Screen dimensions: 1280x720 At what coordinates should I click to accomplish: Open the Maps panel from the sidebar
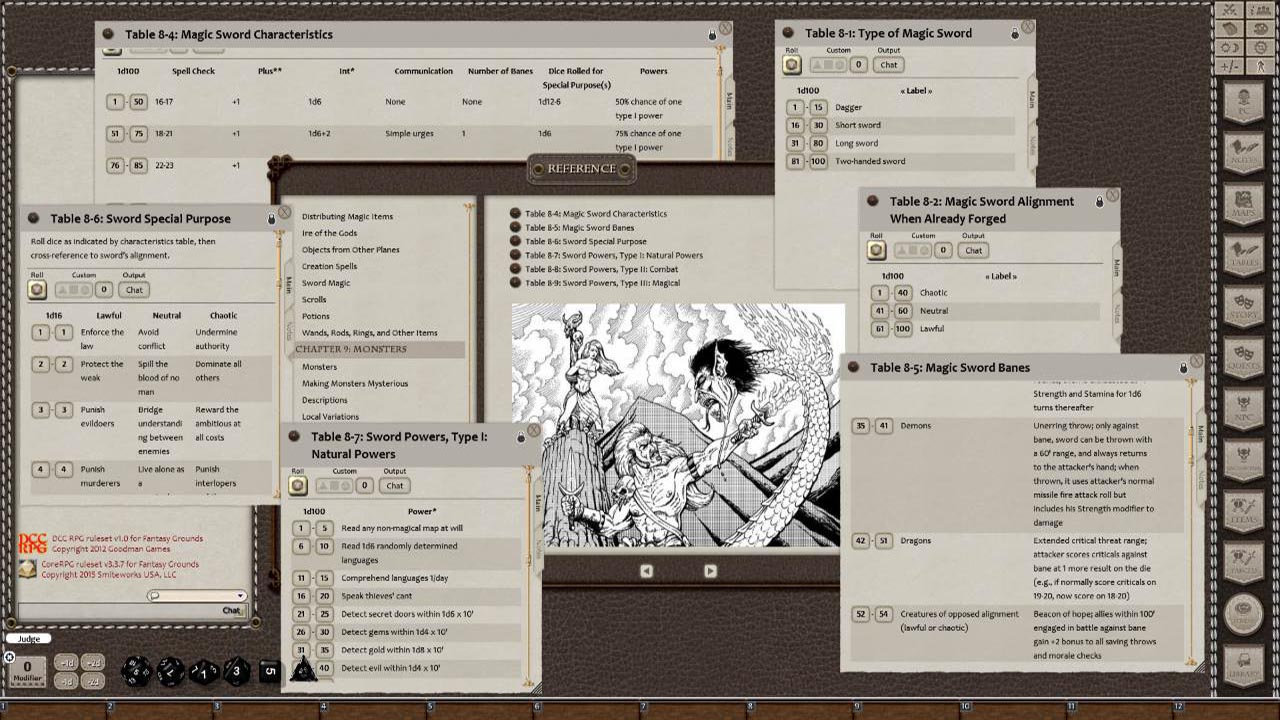pos(1244,205)
